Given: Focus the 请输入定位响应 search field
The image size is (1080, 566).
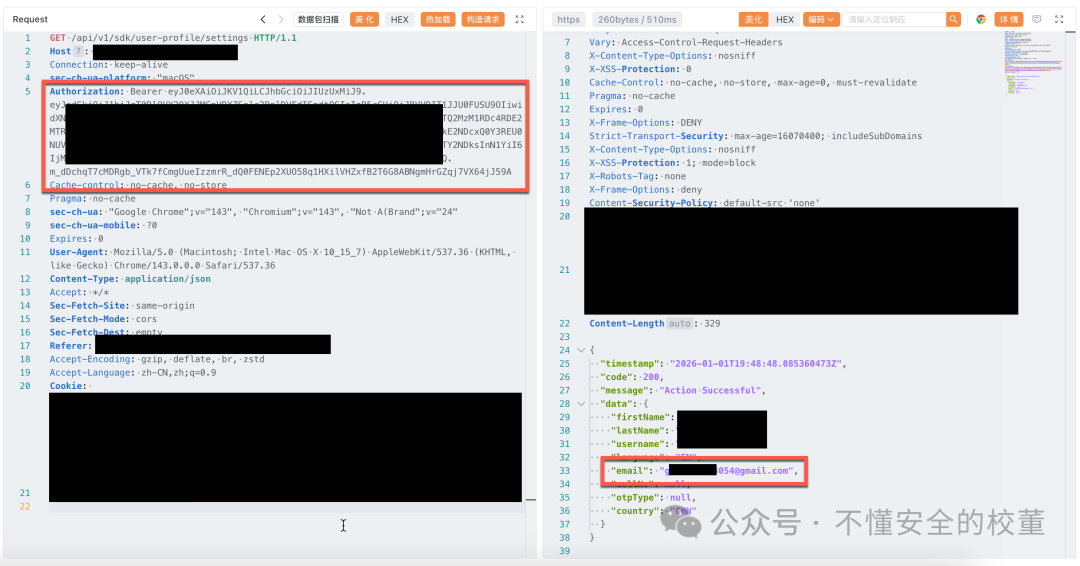Looking at the screenshot, I should 894,19.
